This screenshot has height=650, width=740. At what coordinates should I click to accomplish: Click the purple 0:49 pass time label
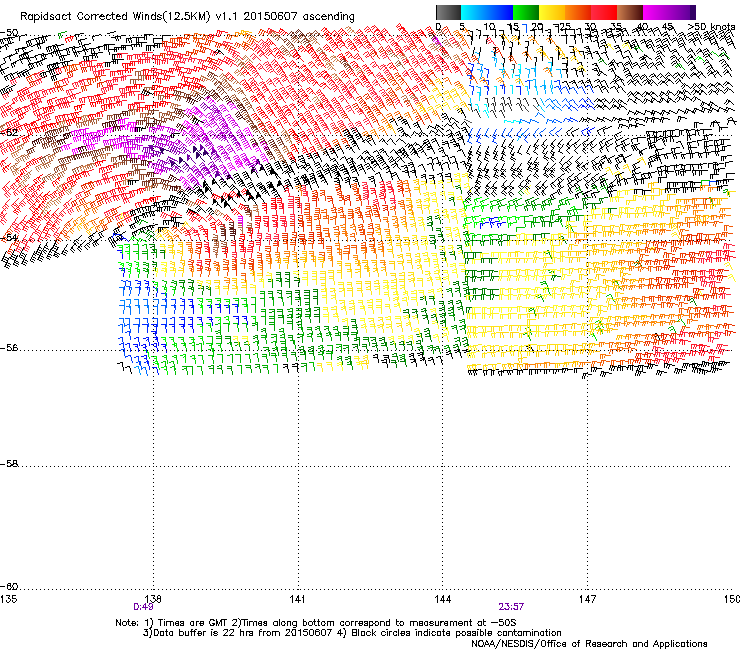[x=143, y=607]
